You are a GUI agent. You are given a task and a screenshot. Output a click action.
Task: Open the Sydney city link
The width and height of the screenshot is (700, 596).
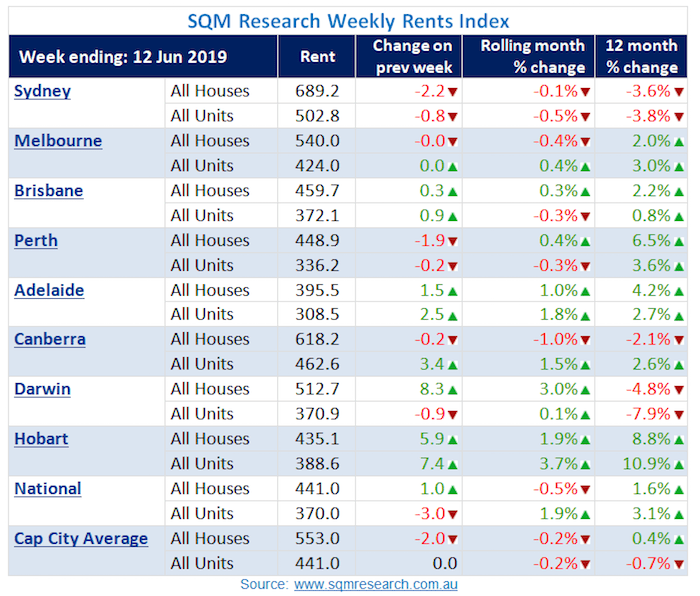(x=42, y=91)
